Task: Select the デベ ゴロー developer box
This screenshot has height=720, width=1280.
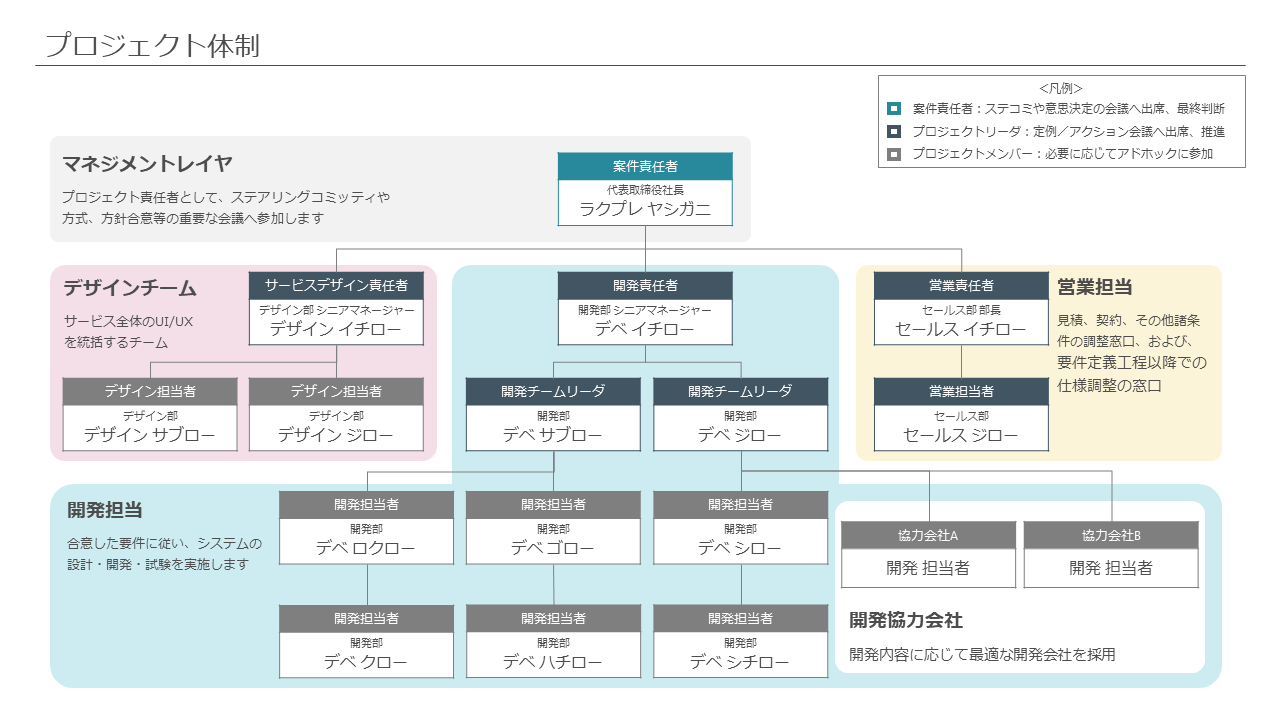Action: [x=553, y=527]
